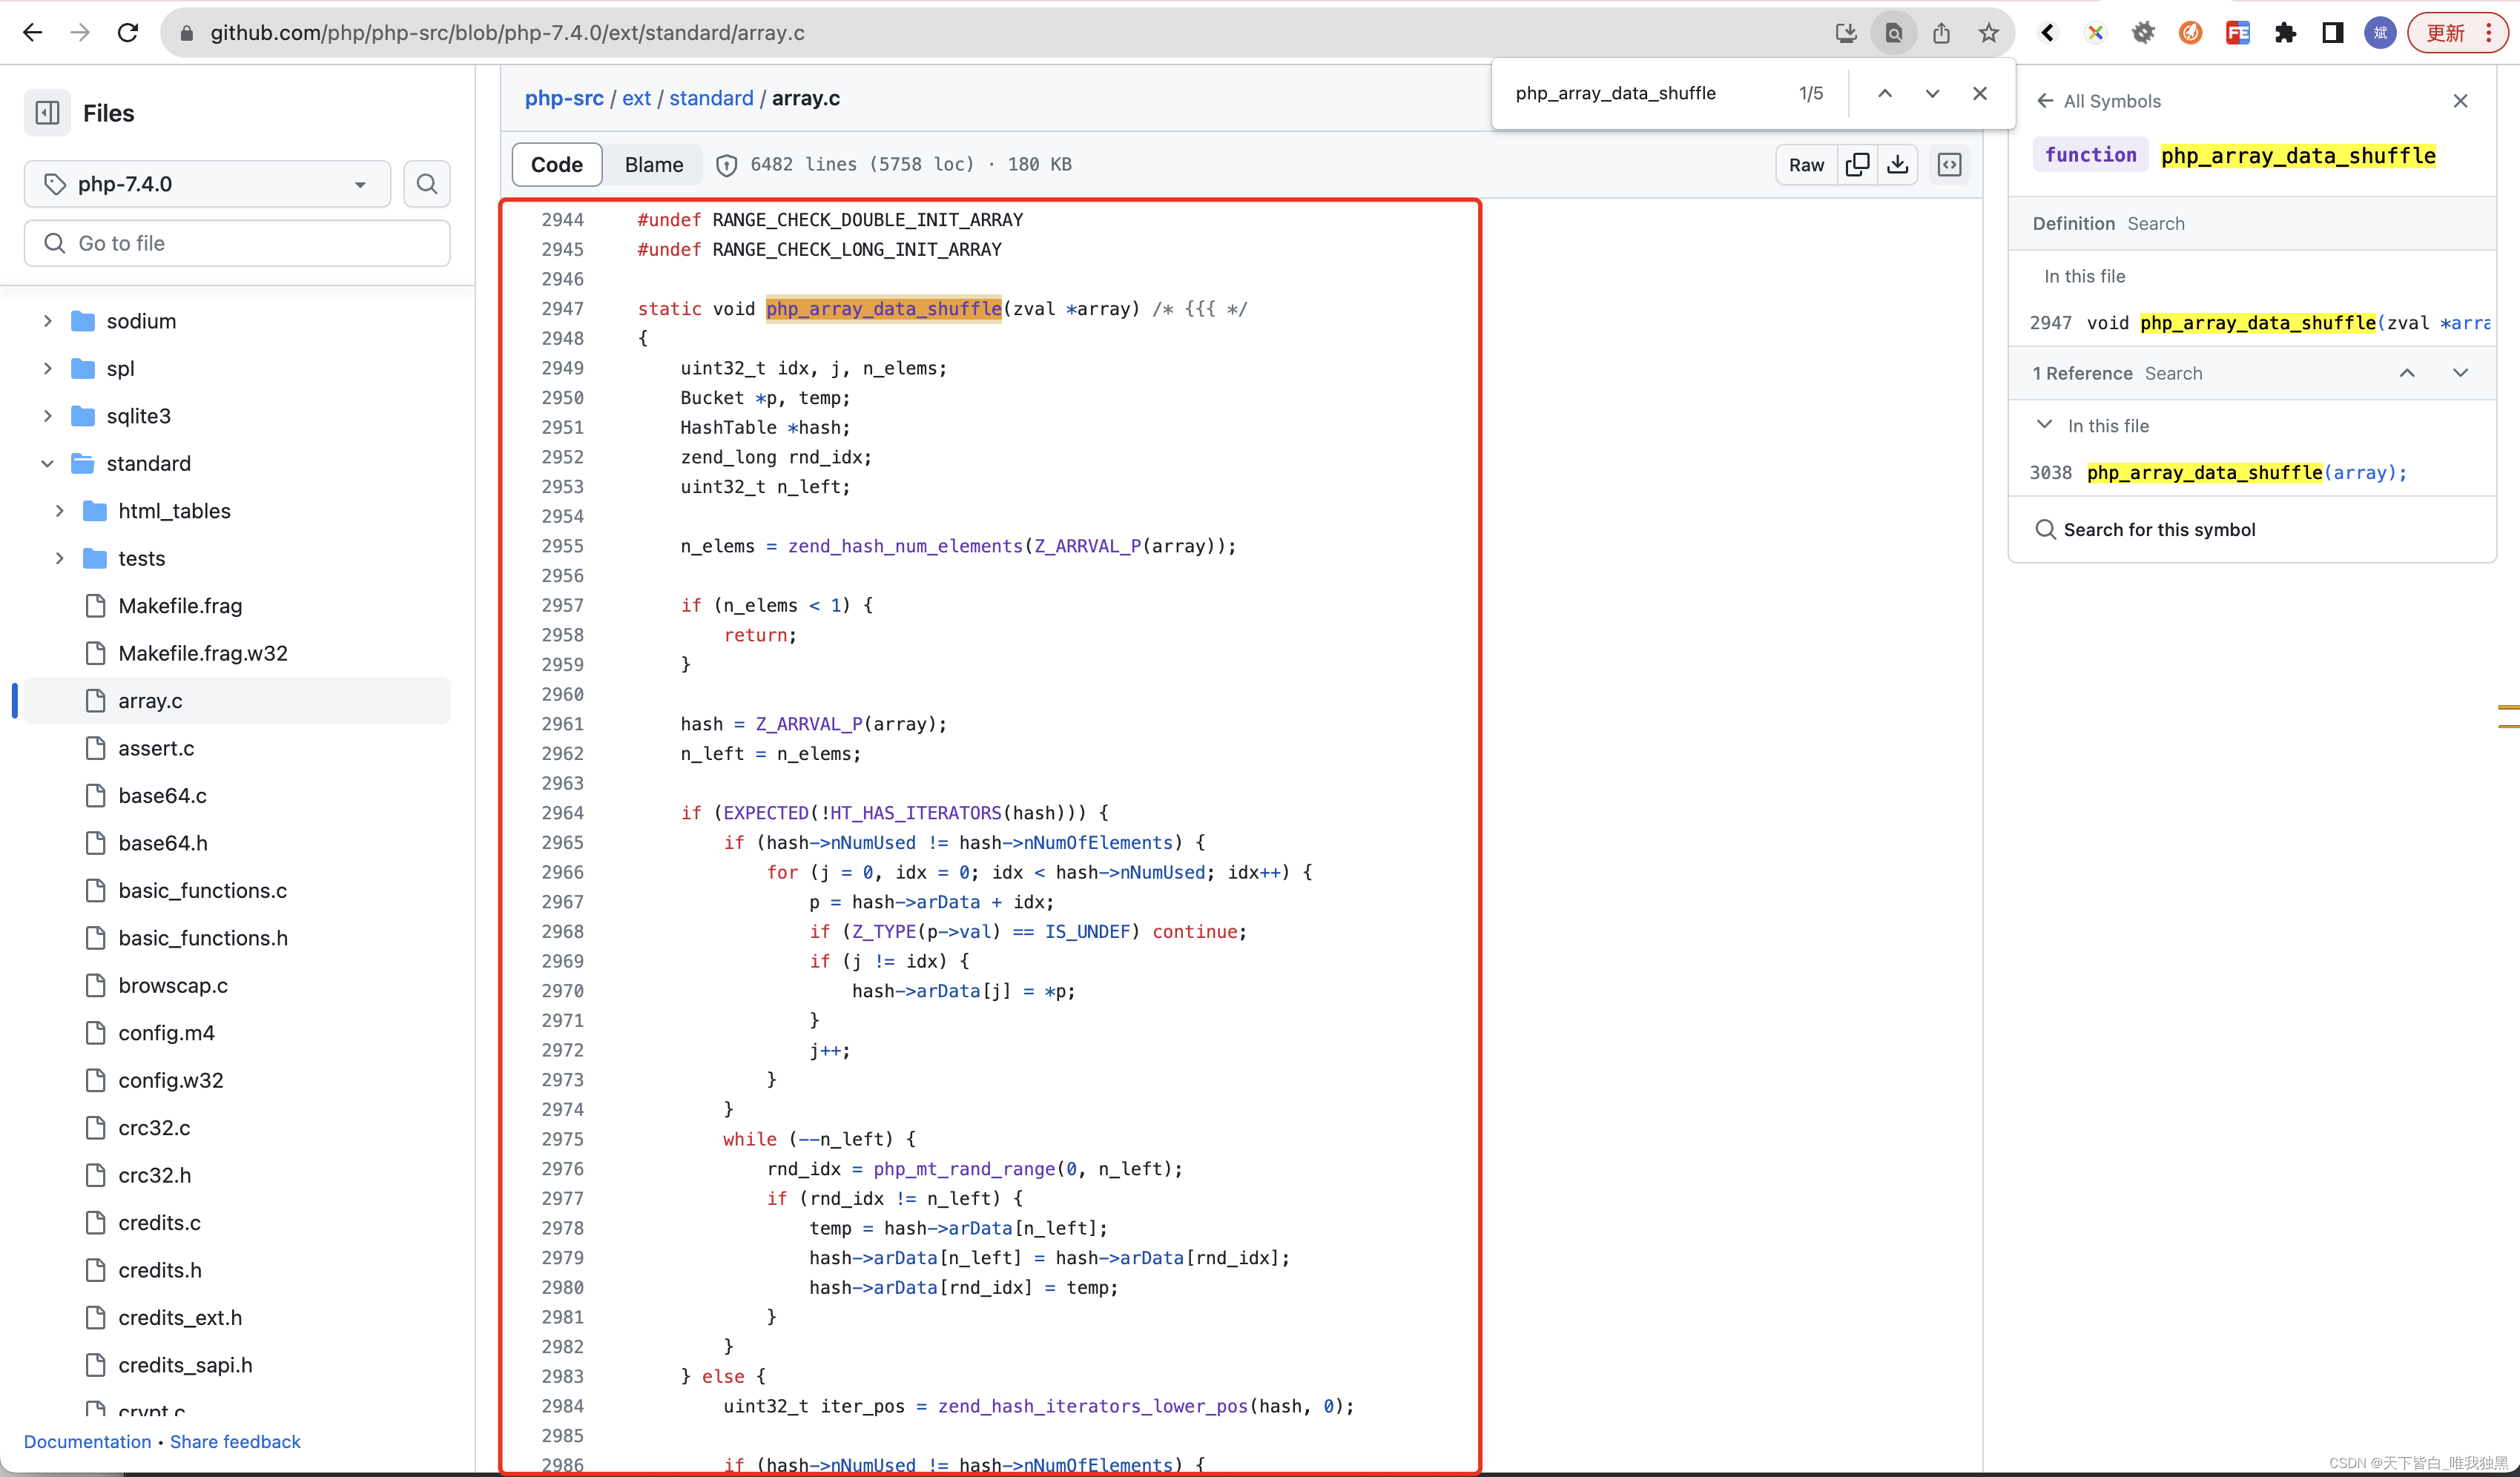Switch to Blame view
2520x1477 pixels.
653,165
